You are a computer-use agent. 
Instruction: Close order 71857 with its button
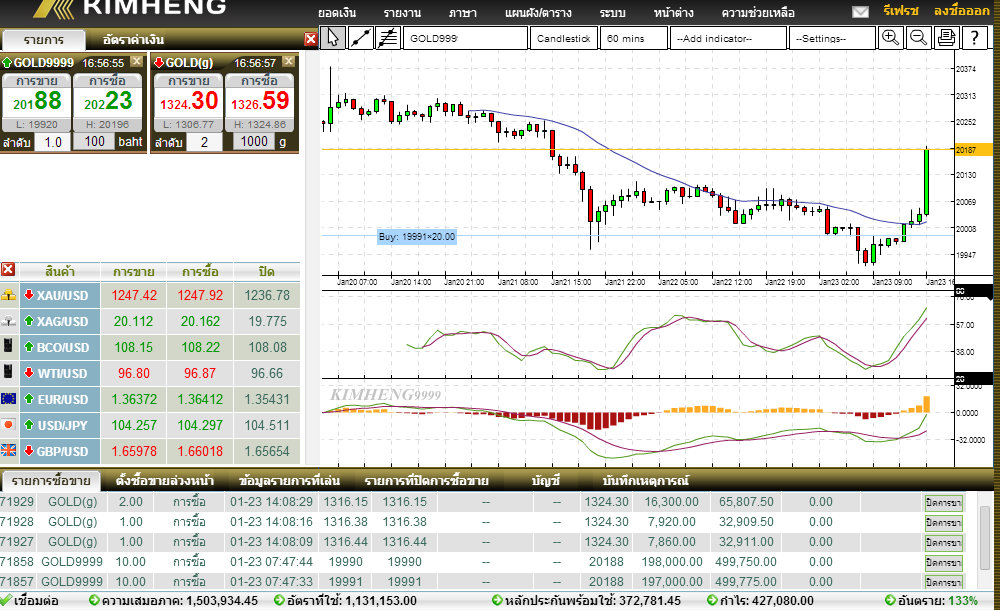tap(943, 582)
